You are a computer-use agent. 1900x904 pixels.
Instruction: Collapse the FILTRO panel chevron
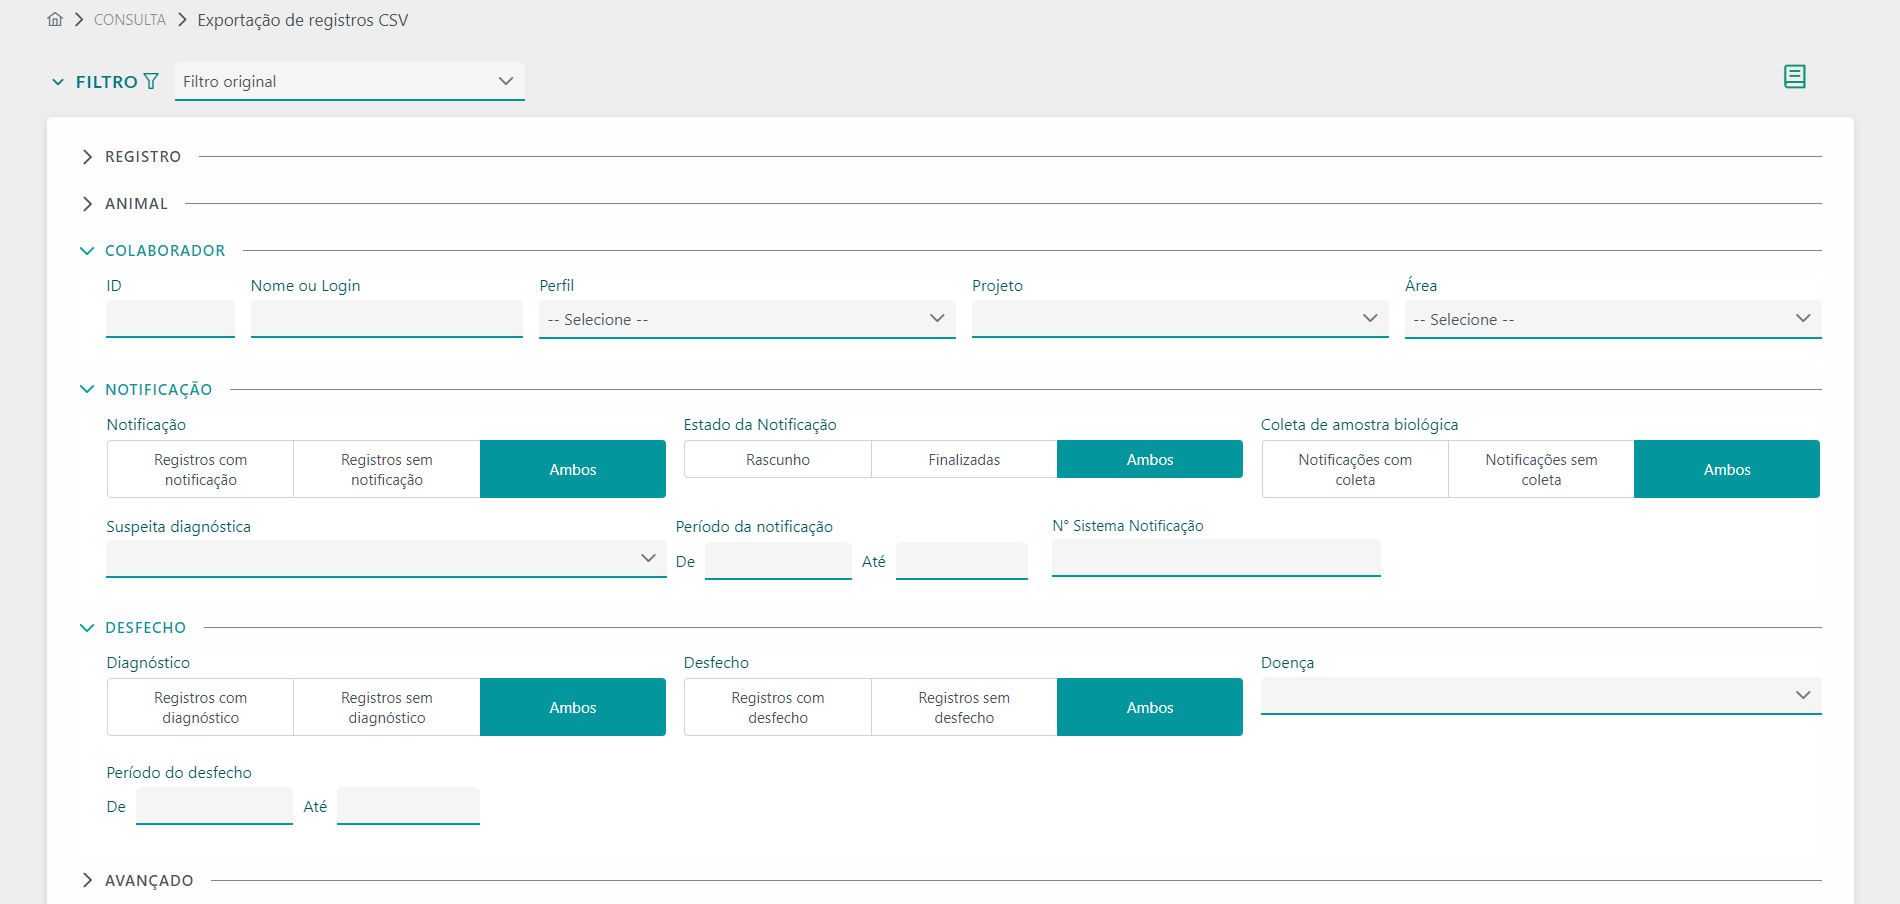(x=58, y=82)
